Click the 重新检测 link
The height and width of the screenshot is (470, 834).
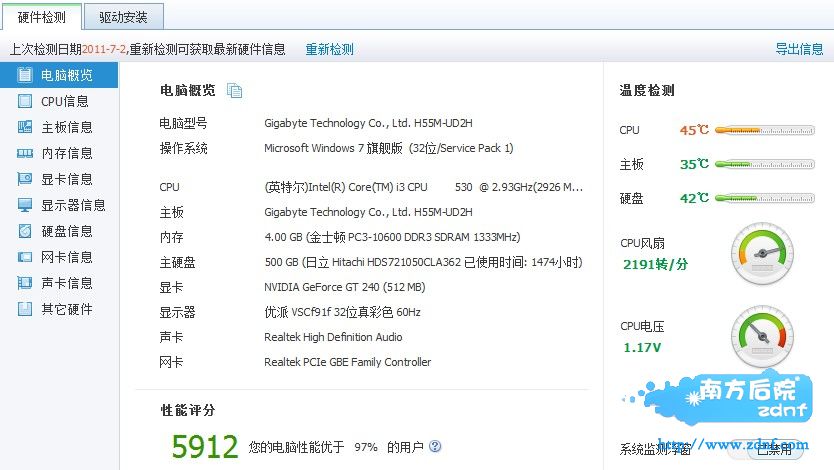coord(329,49)
